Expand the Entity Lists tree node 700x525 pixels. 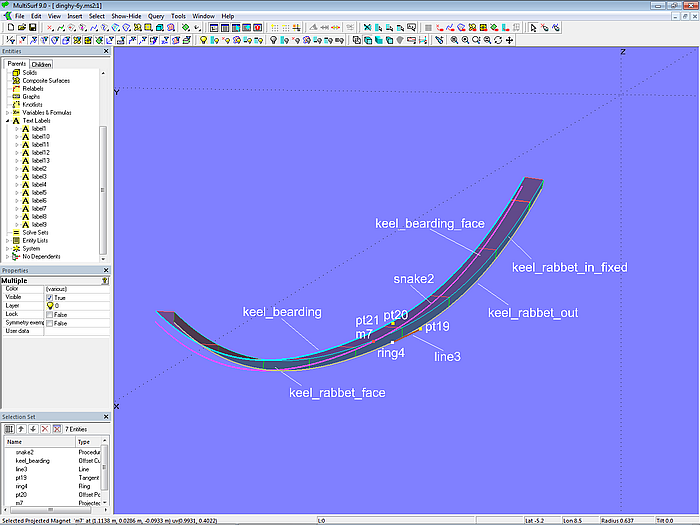coord(7,240)
